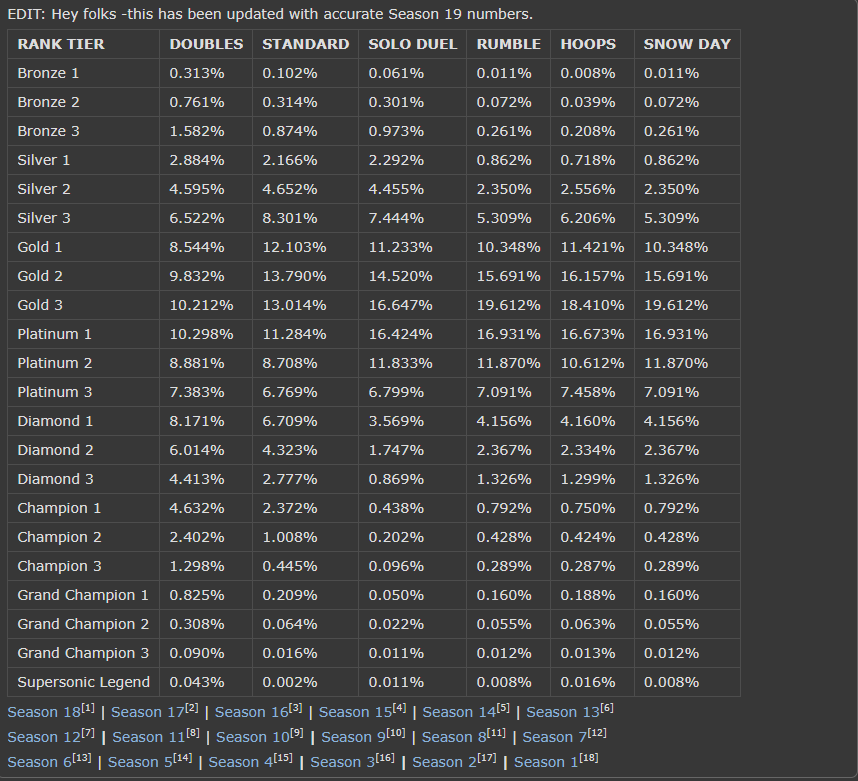The width and height of the screenshot is (858, 781).
Task: Open the Season 9 link
Action: coord(353,737)
